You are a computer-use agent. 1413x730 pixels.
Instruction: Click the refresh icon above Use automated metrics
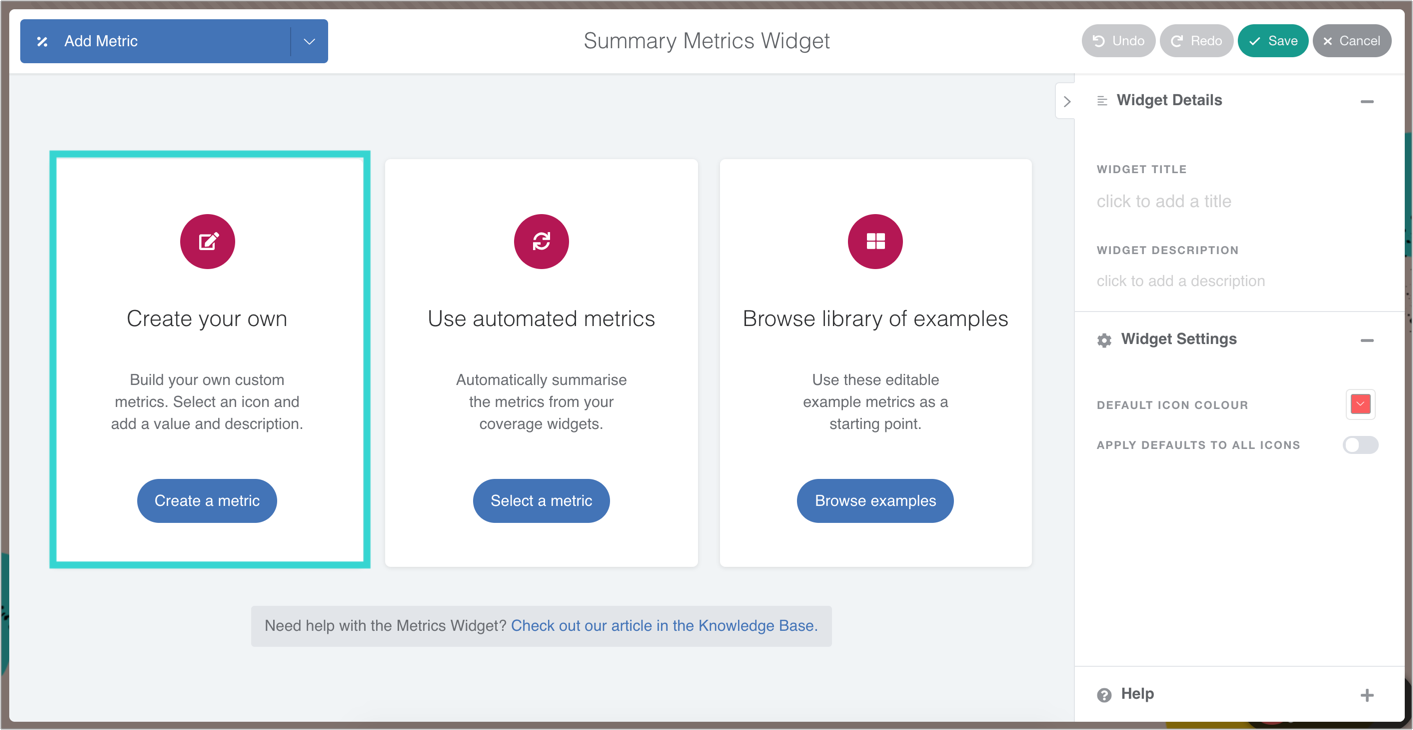pyautogui.click(x=541, y=241)
